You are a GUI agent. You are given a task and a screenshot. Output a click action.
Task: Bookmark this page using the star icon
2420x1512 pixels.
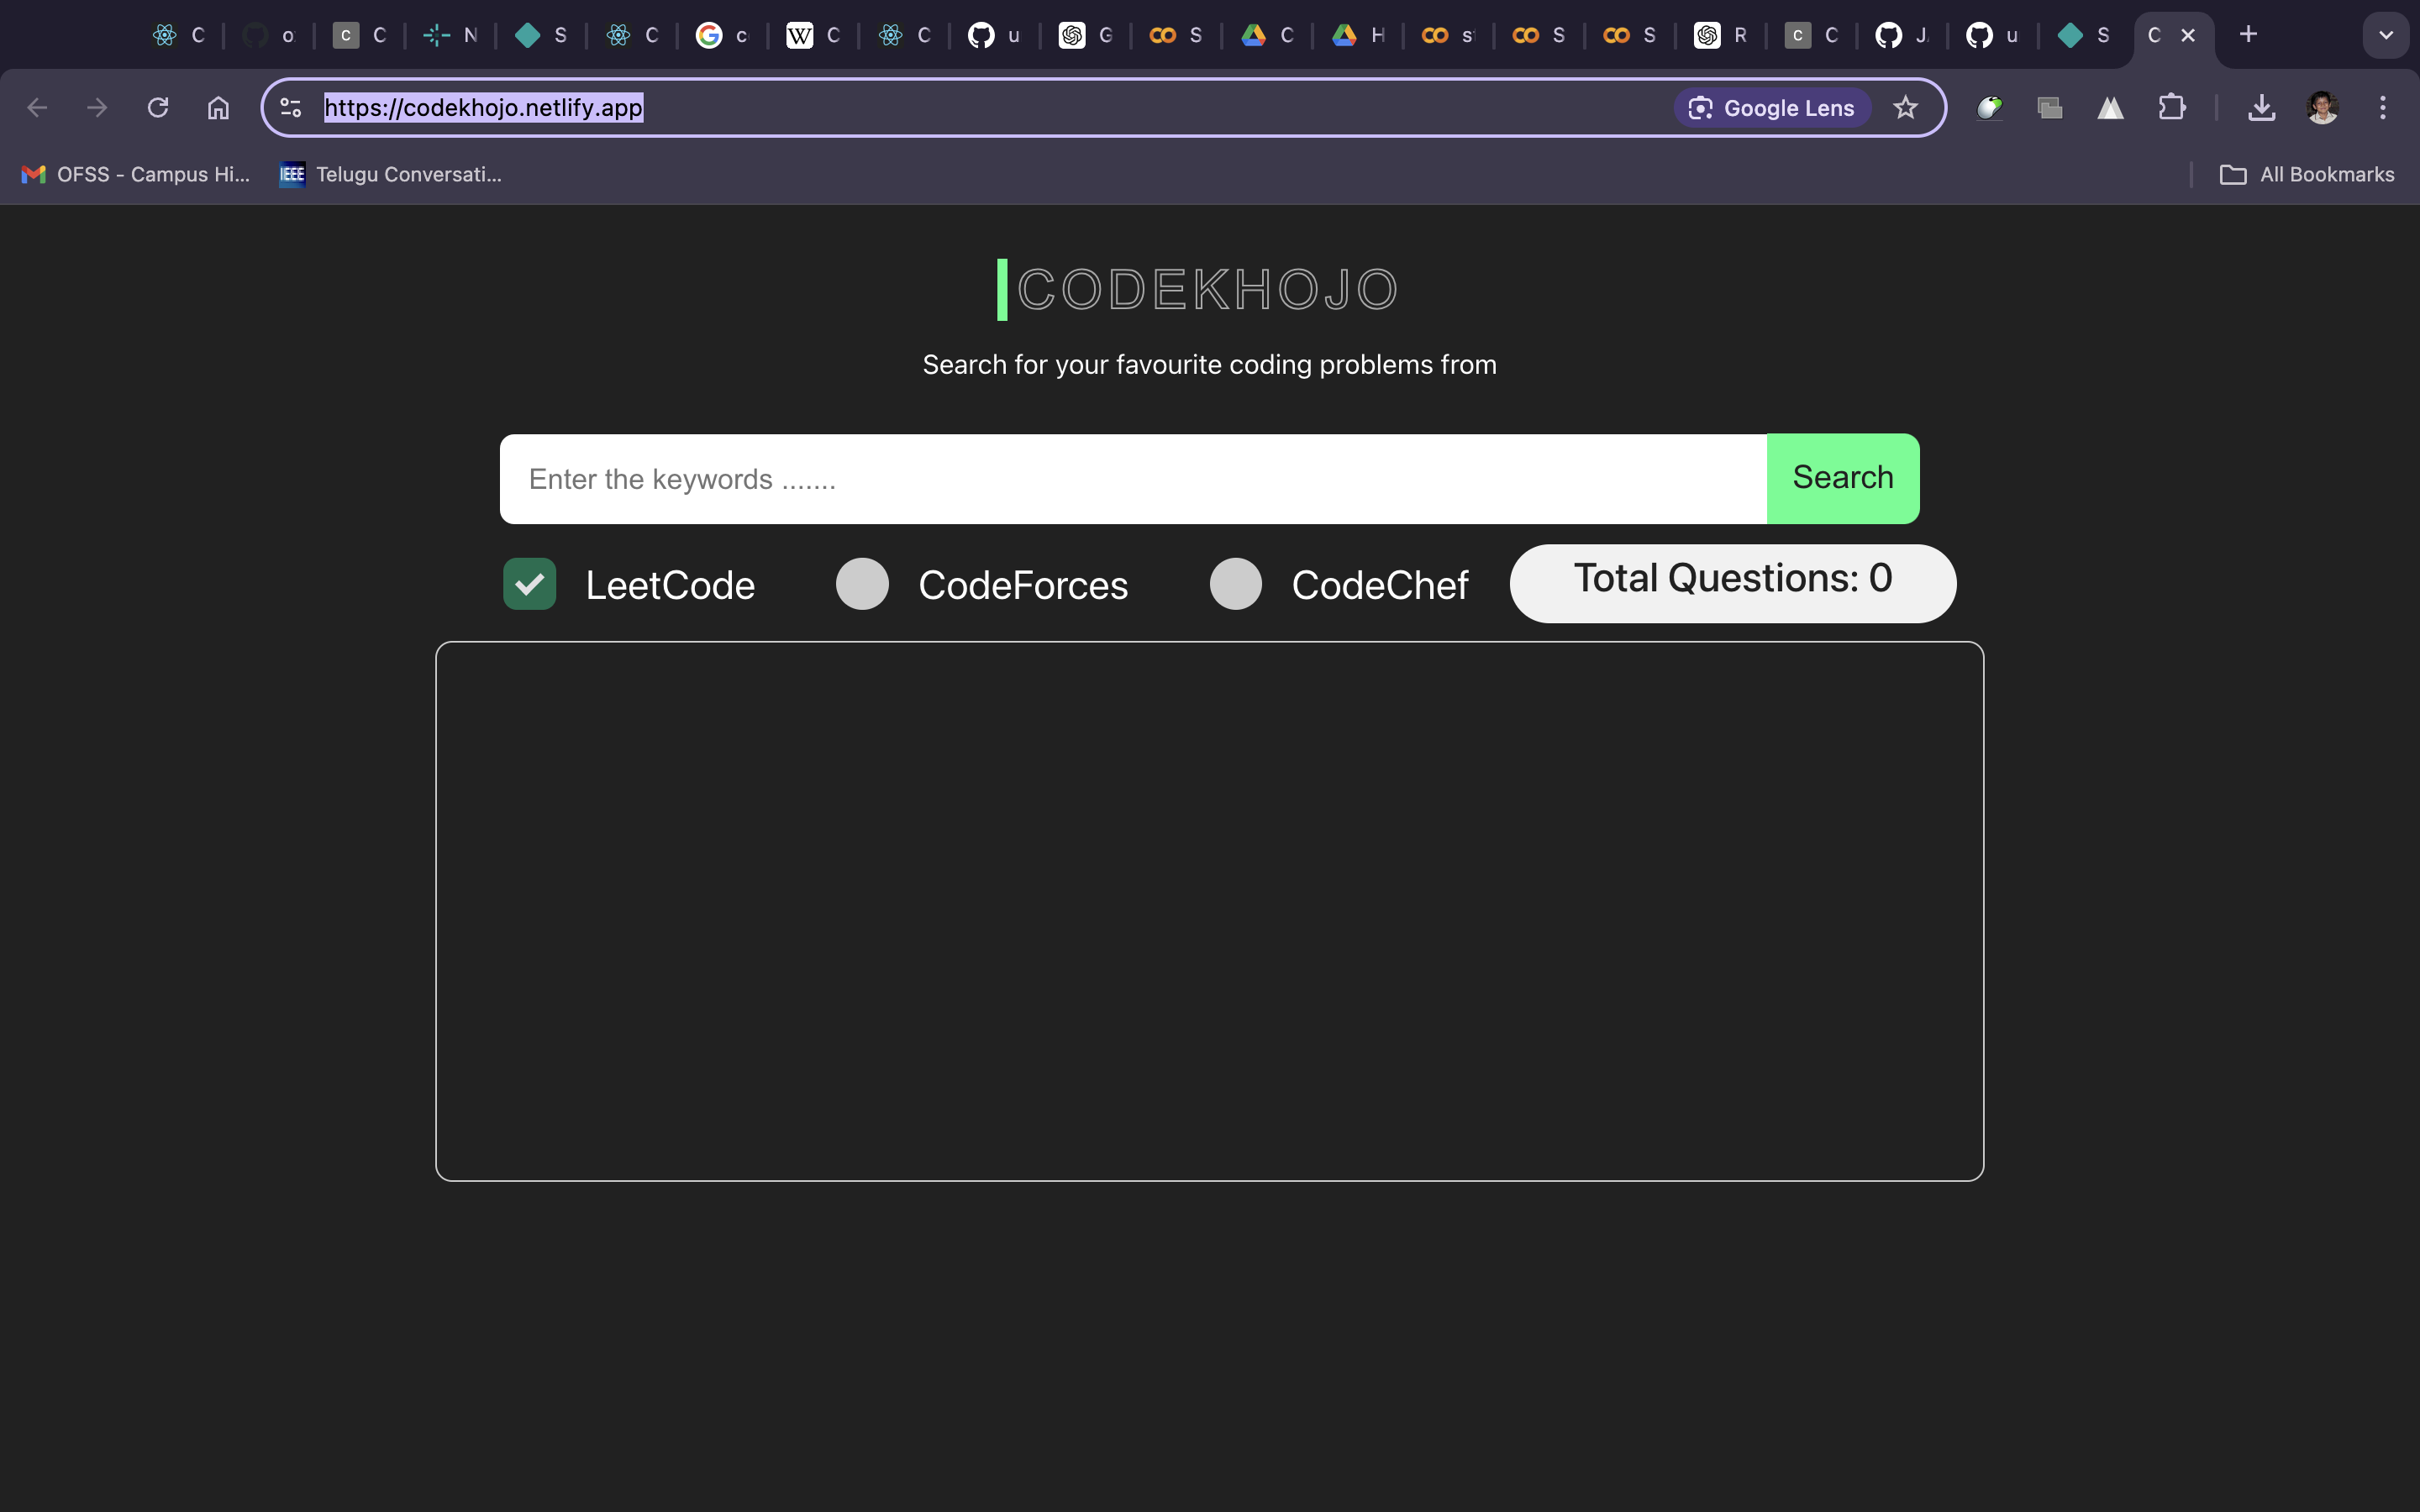pos(1904,107)
